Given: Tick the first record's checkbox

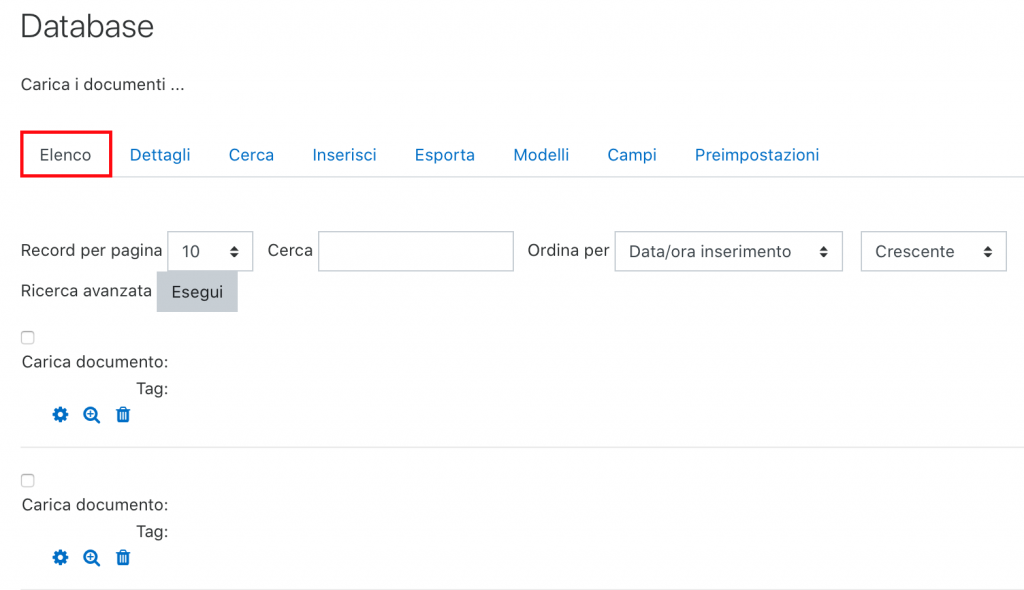Looking at the screenshot, I should [x=27, y=338].
